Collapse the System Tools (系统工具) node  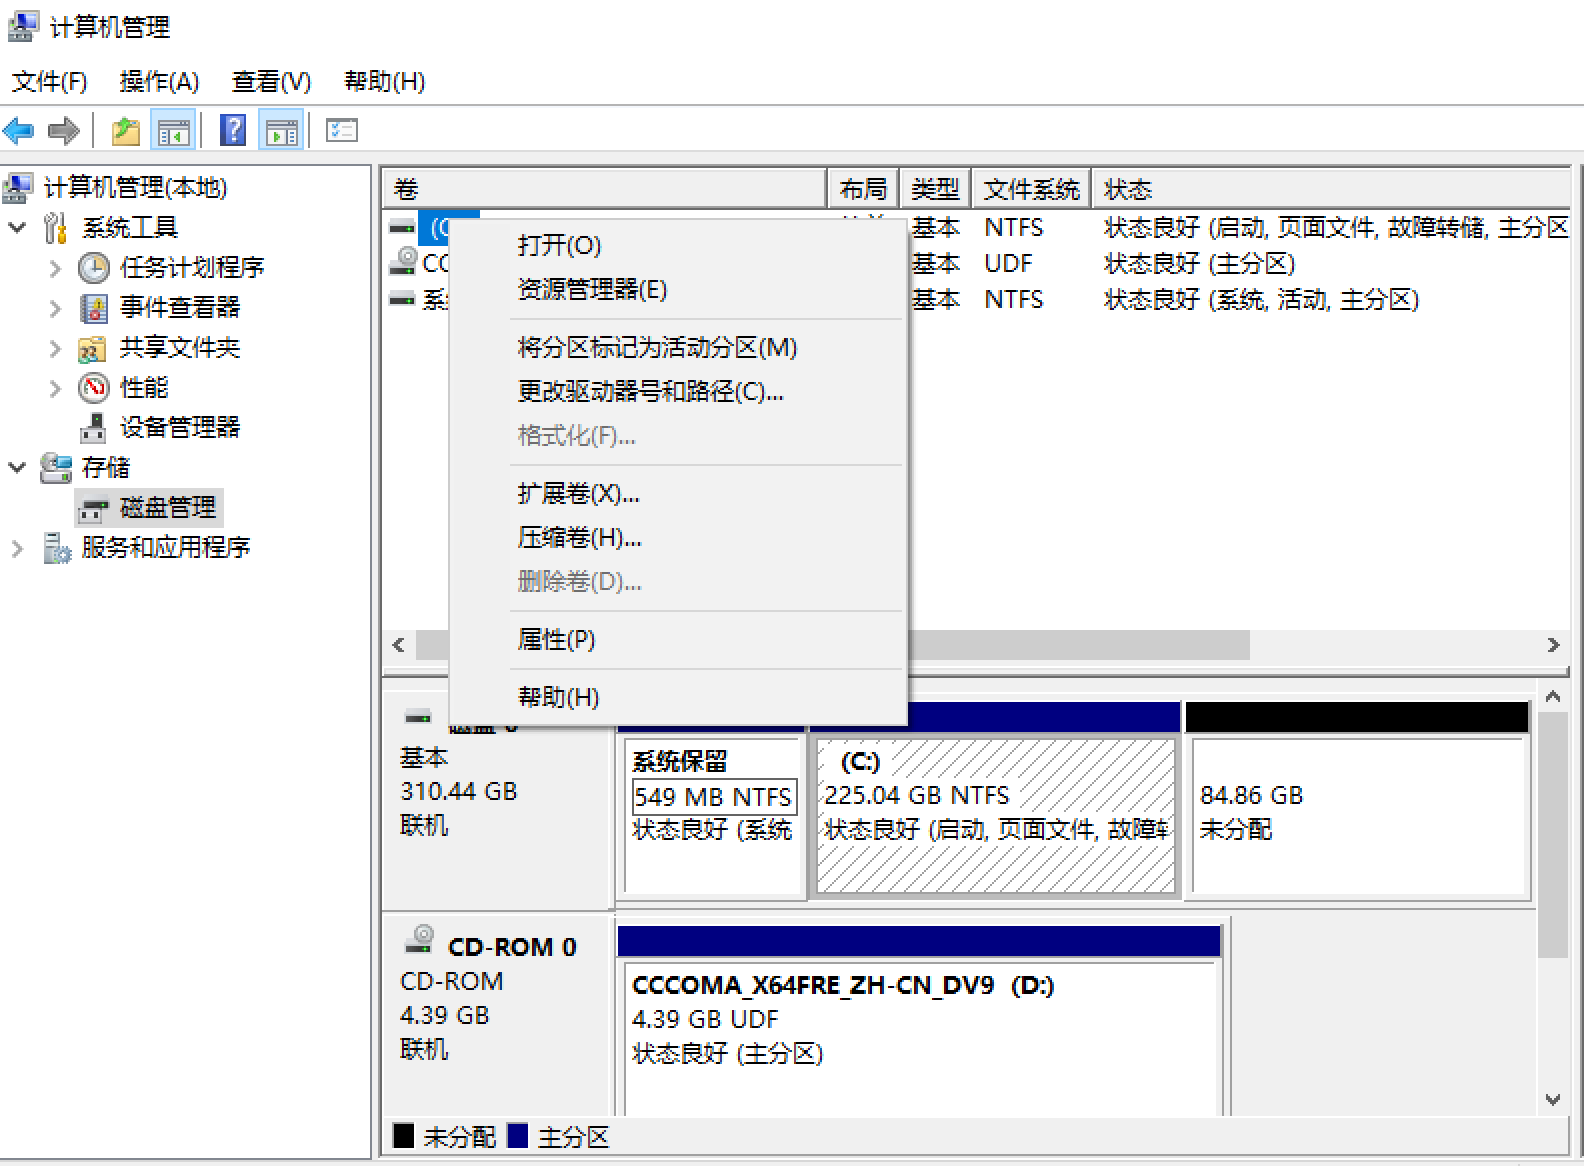tap(17, 228)
